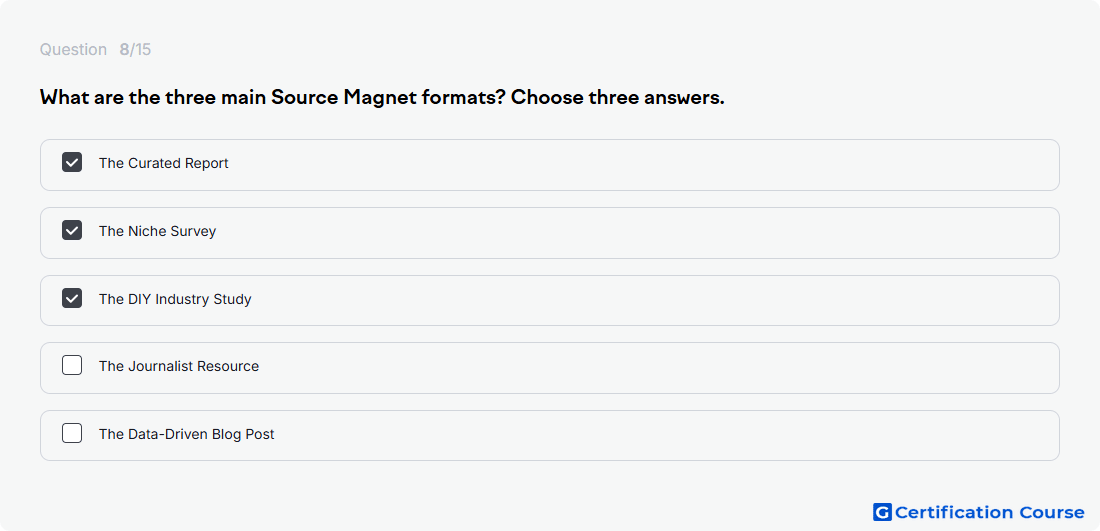The image size is (1100, 531).
Task: Deselect the DIY Industry Study answer card
Action: [x=549, y=300]
